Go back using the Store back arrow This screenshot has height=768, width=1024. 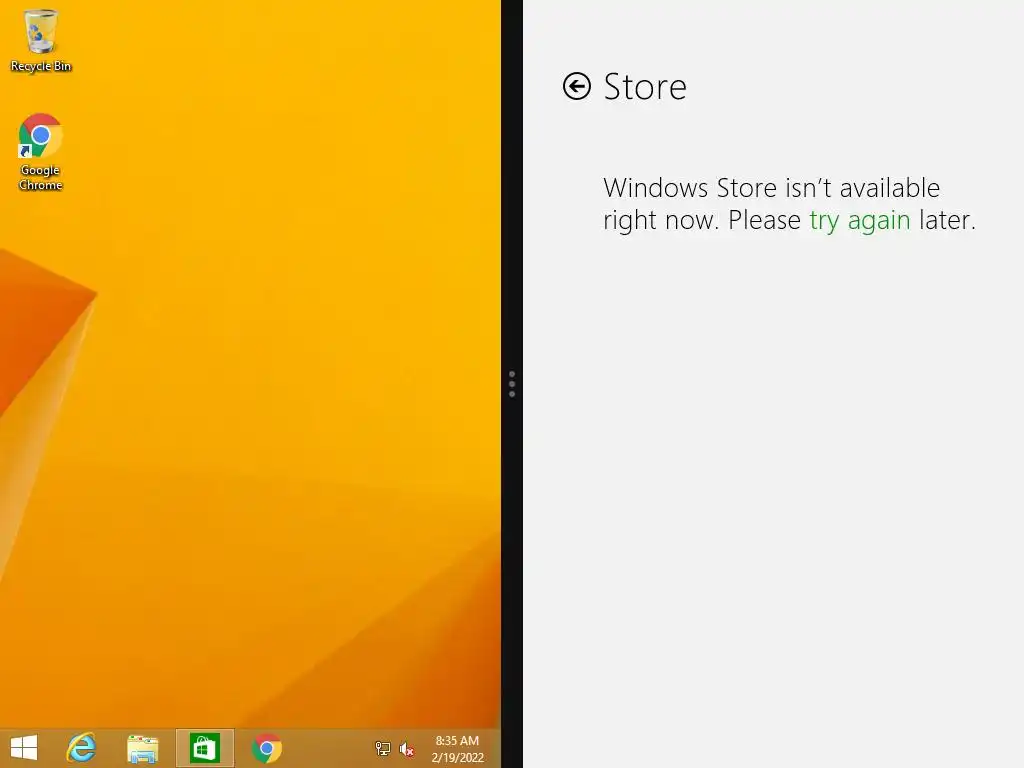point(577,86)
